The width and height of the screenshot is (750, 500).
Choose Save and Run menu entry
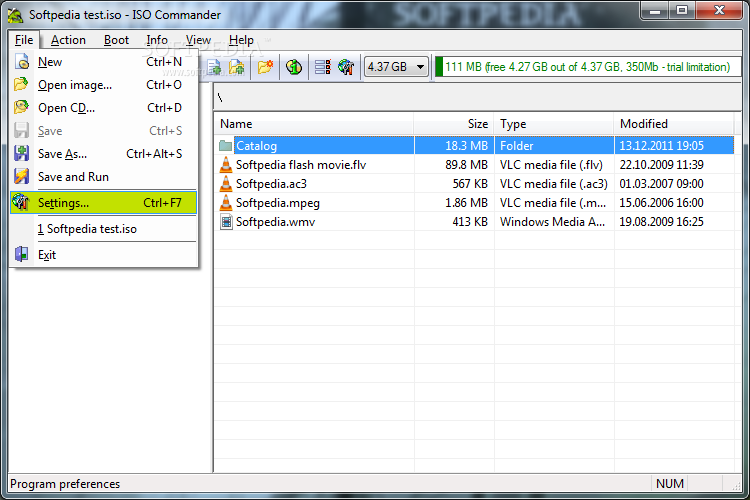pos(103,177)
